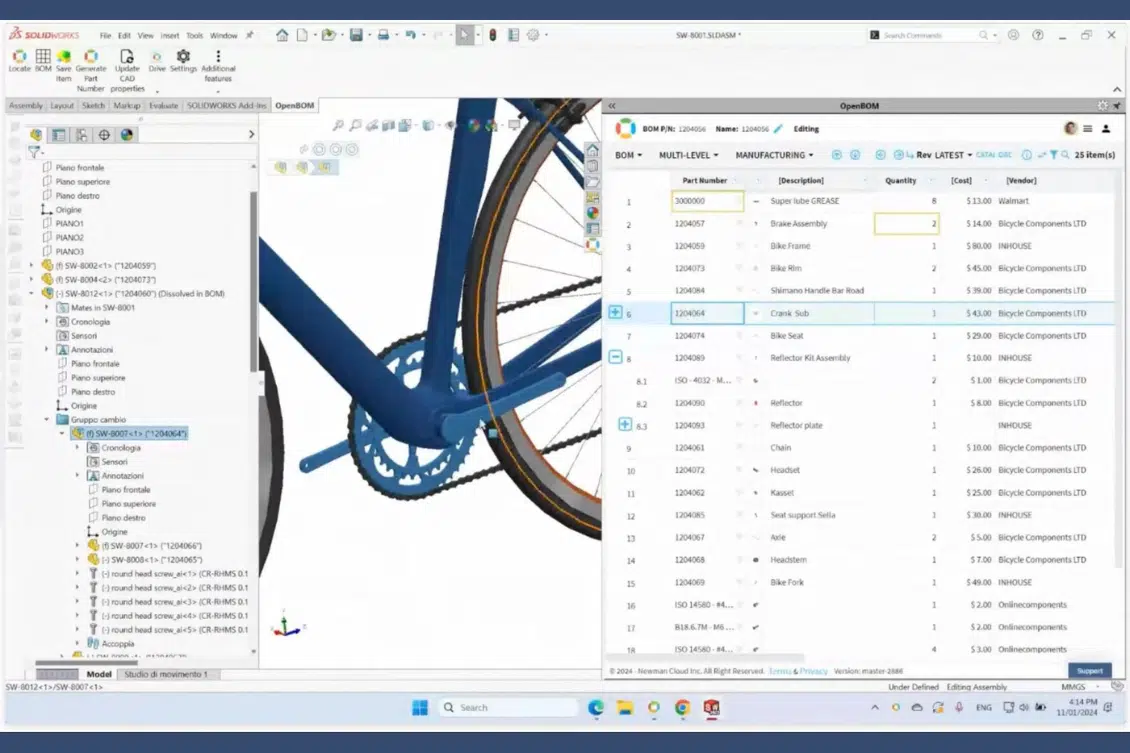Viewport: 1130px width, 753px height.
Task: Click the search magnifier in OpenBOM toolbar
Action: pyautogui.click(x=1065, y=155)
